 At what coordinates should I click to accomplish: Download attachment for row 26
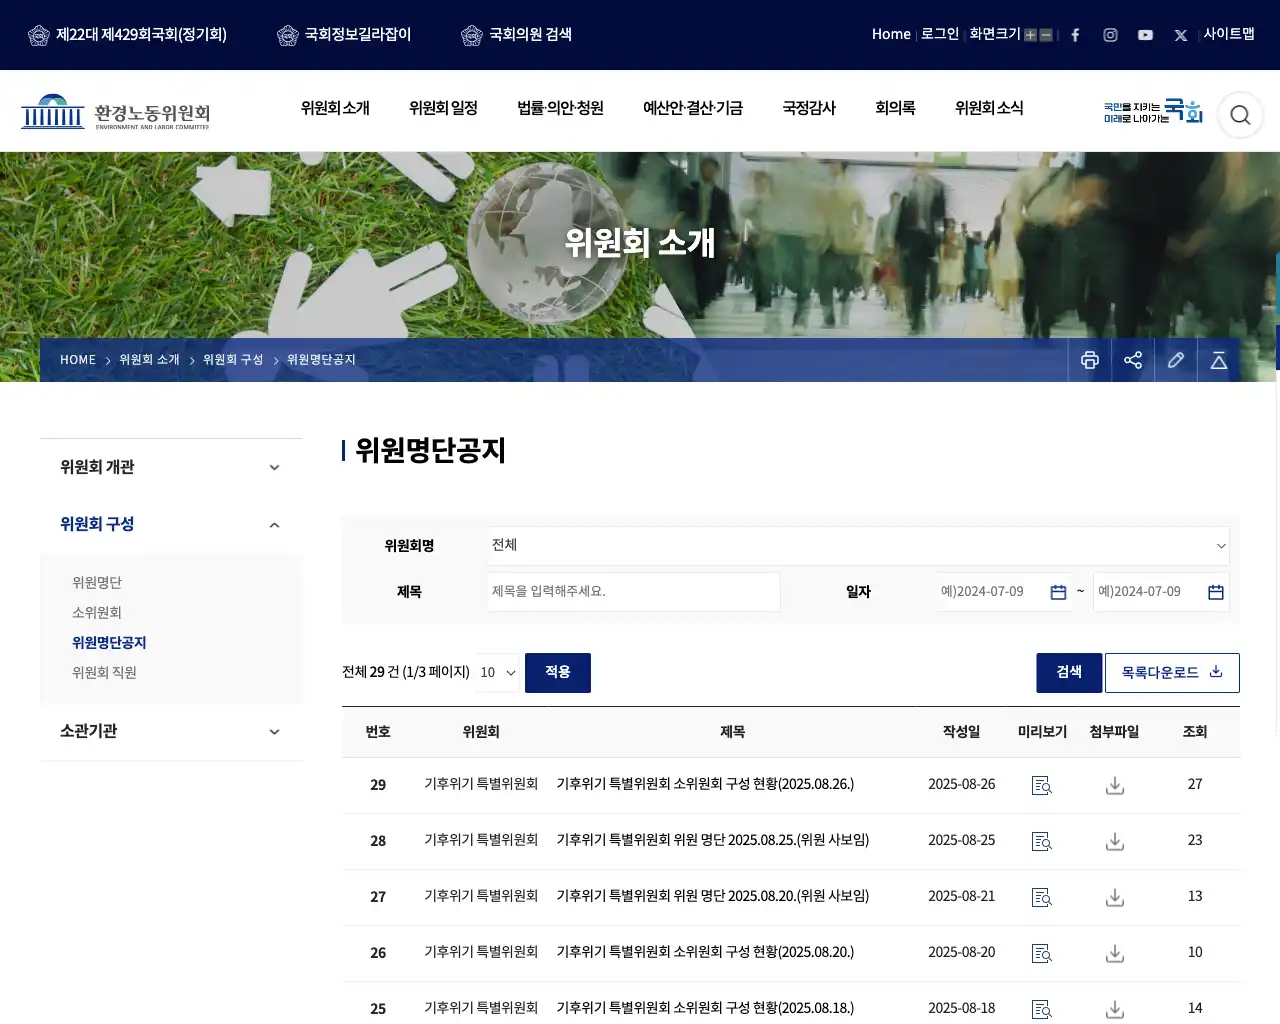pos(1115,954)
